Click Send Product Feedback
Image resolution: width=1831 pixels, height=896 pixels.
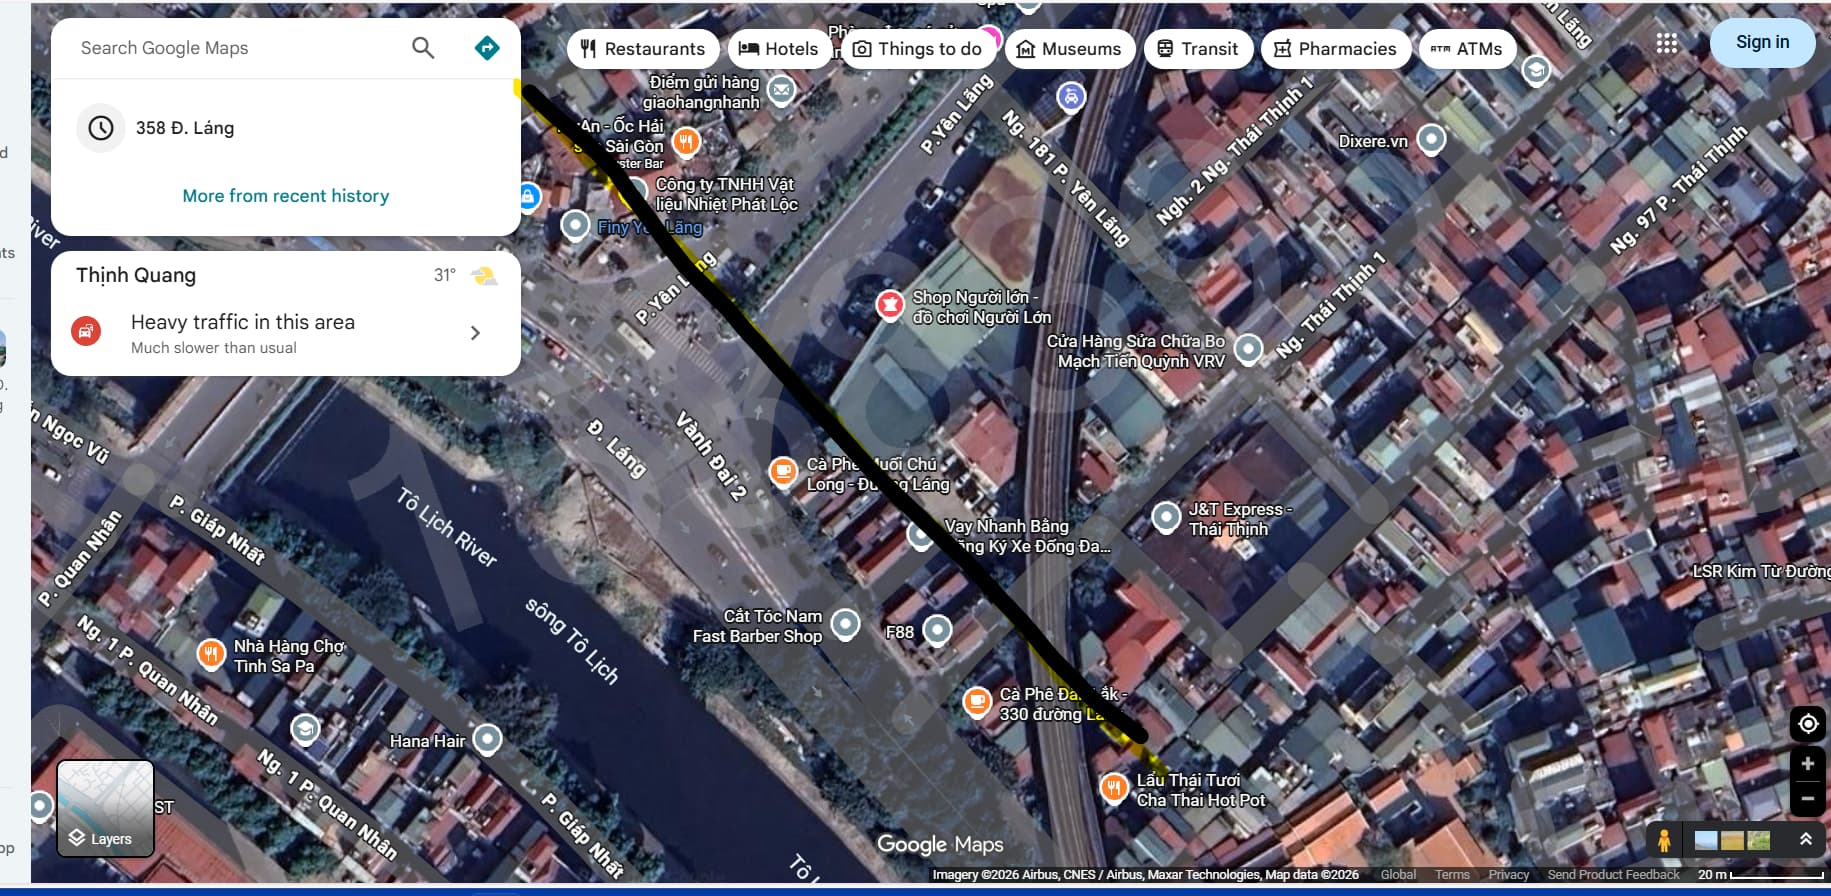[1613, 875]
